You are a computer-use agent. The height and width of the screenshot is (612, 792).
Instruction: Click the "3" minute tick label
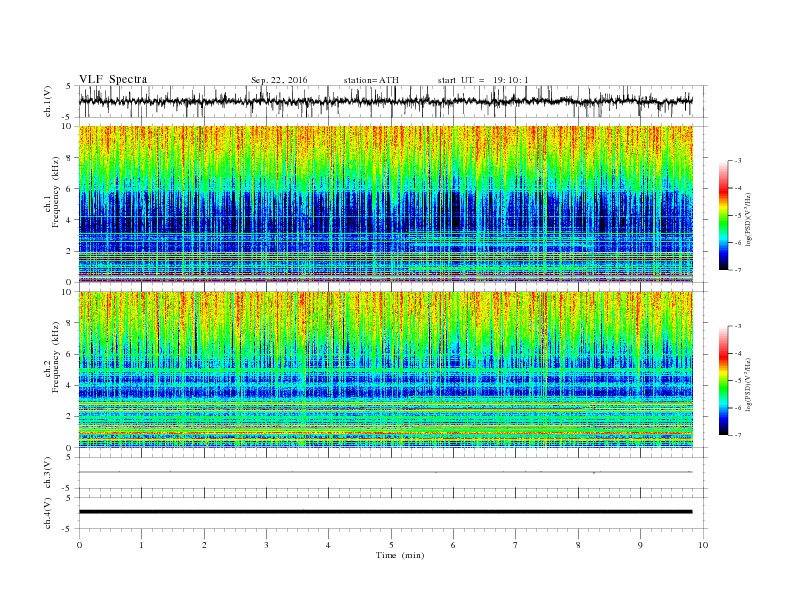pyautogui.click(x=267, y=545)
